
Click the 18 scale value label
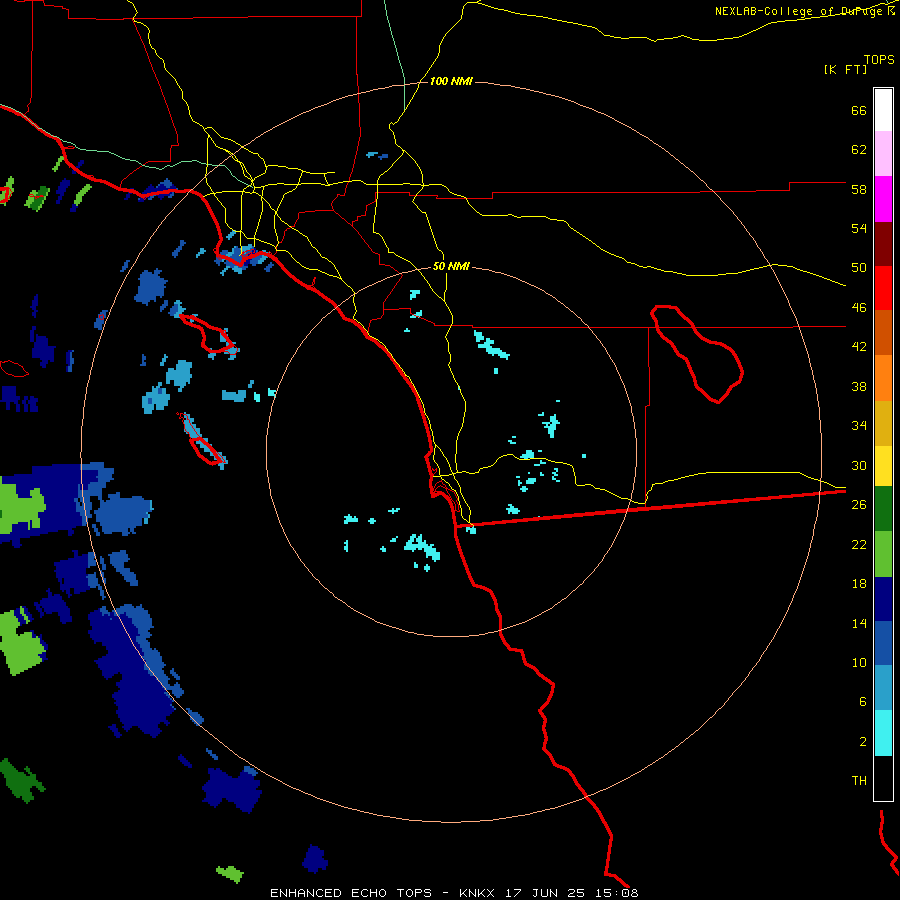pyautogui.click(x=859, y=584)
